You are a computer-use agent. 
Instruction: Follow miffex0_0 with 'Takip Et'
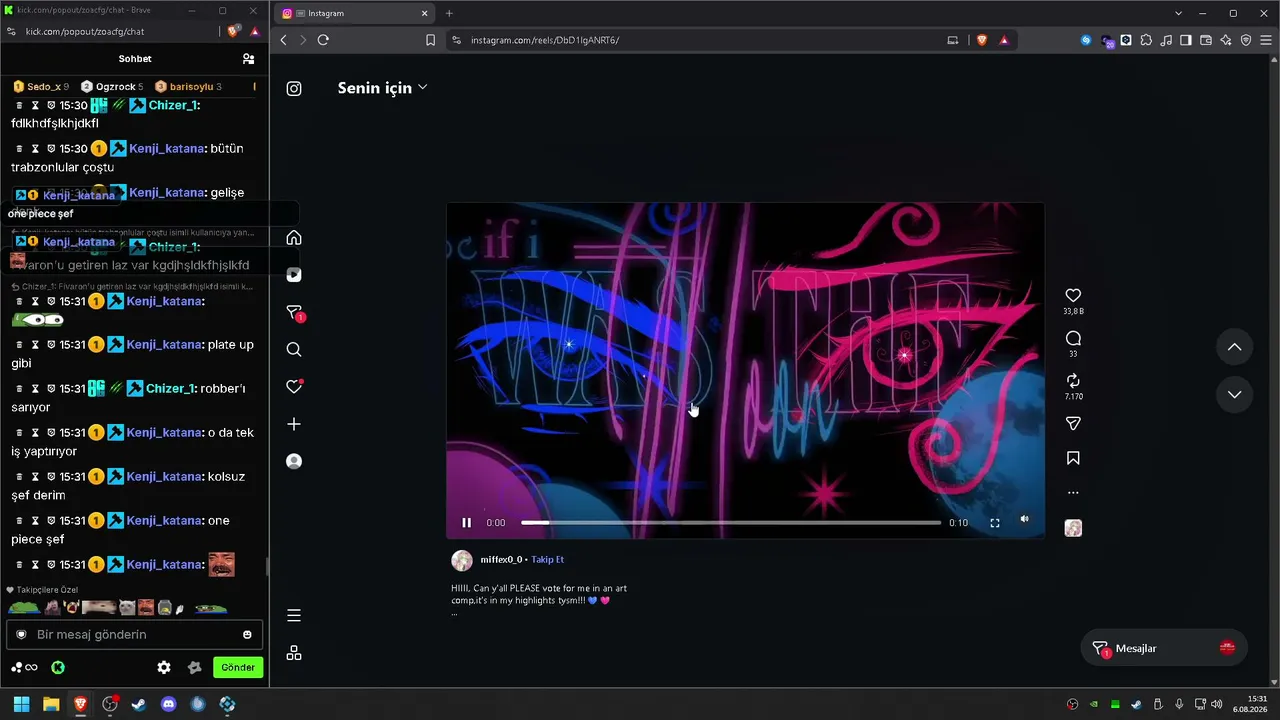(x=547, y=560)
